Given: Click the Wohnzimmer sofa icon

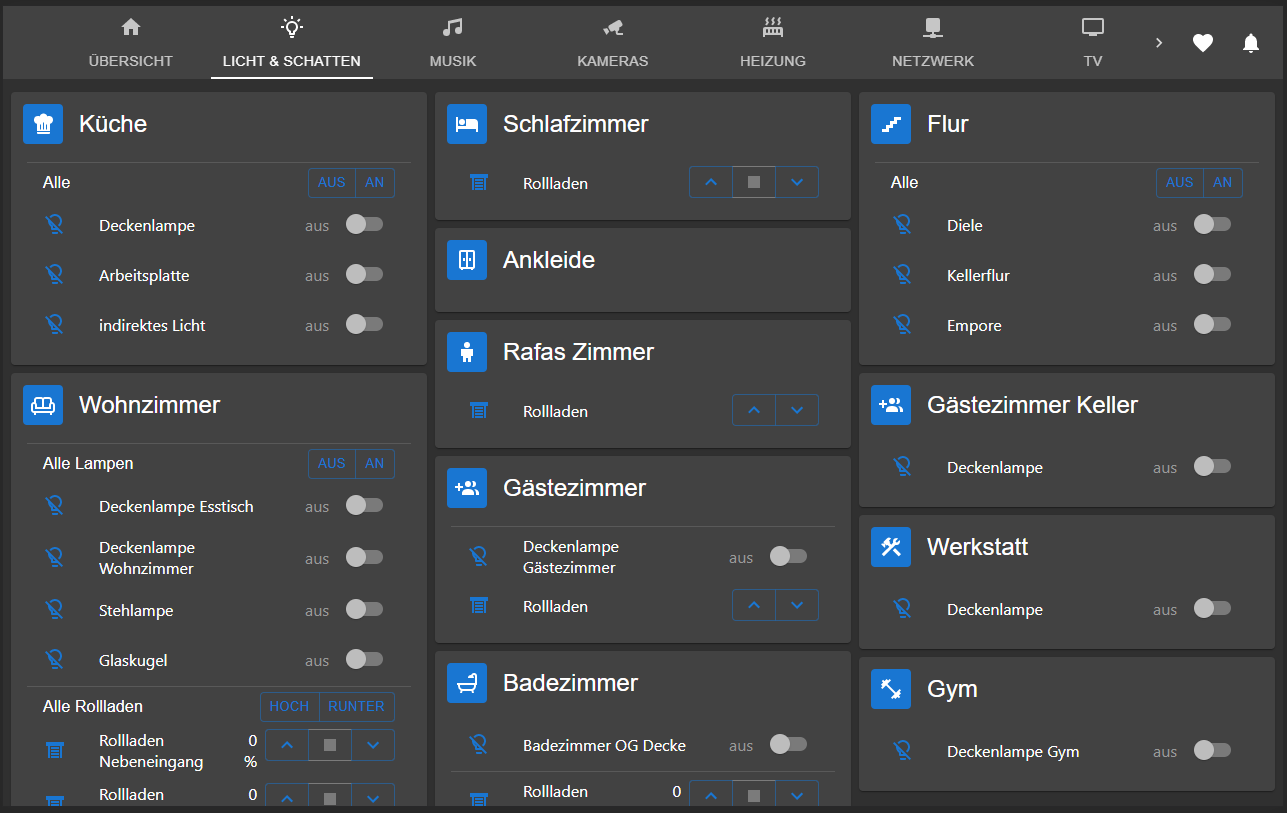Looking at the screenshot, I should point(43,405).
